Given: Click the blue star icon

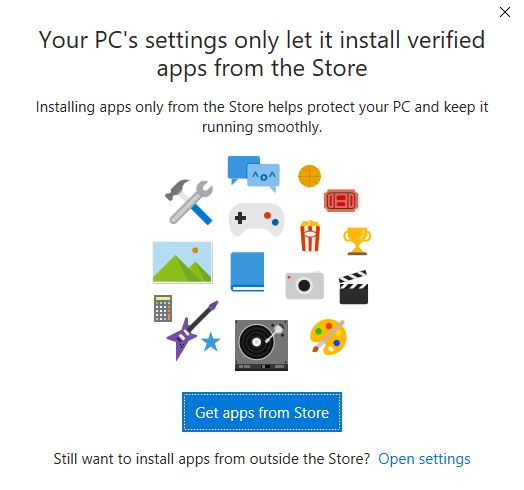Looking at the screenshot, I should (x=211, y=342).
